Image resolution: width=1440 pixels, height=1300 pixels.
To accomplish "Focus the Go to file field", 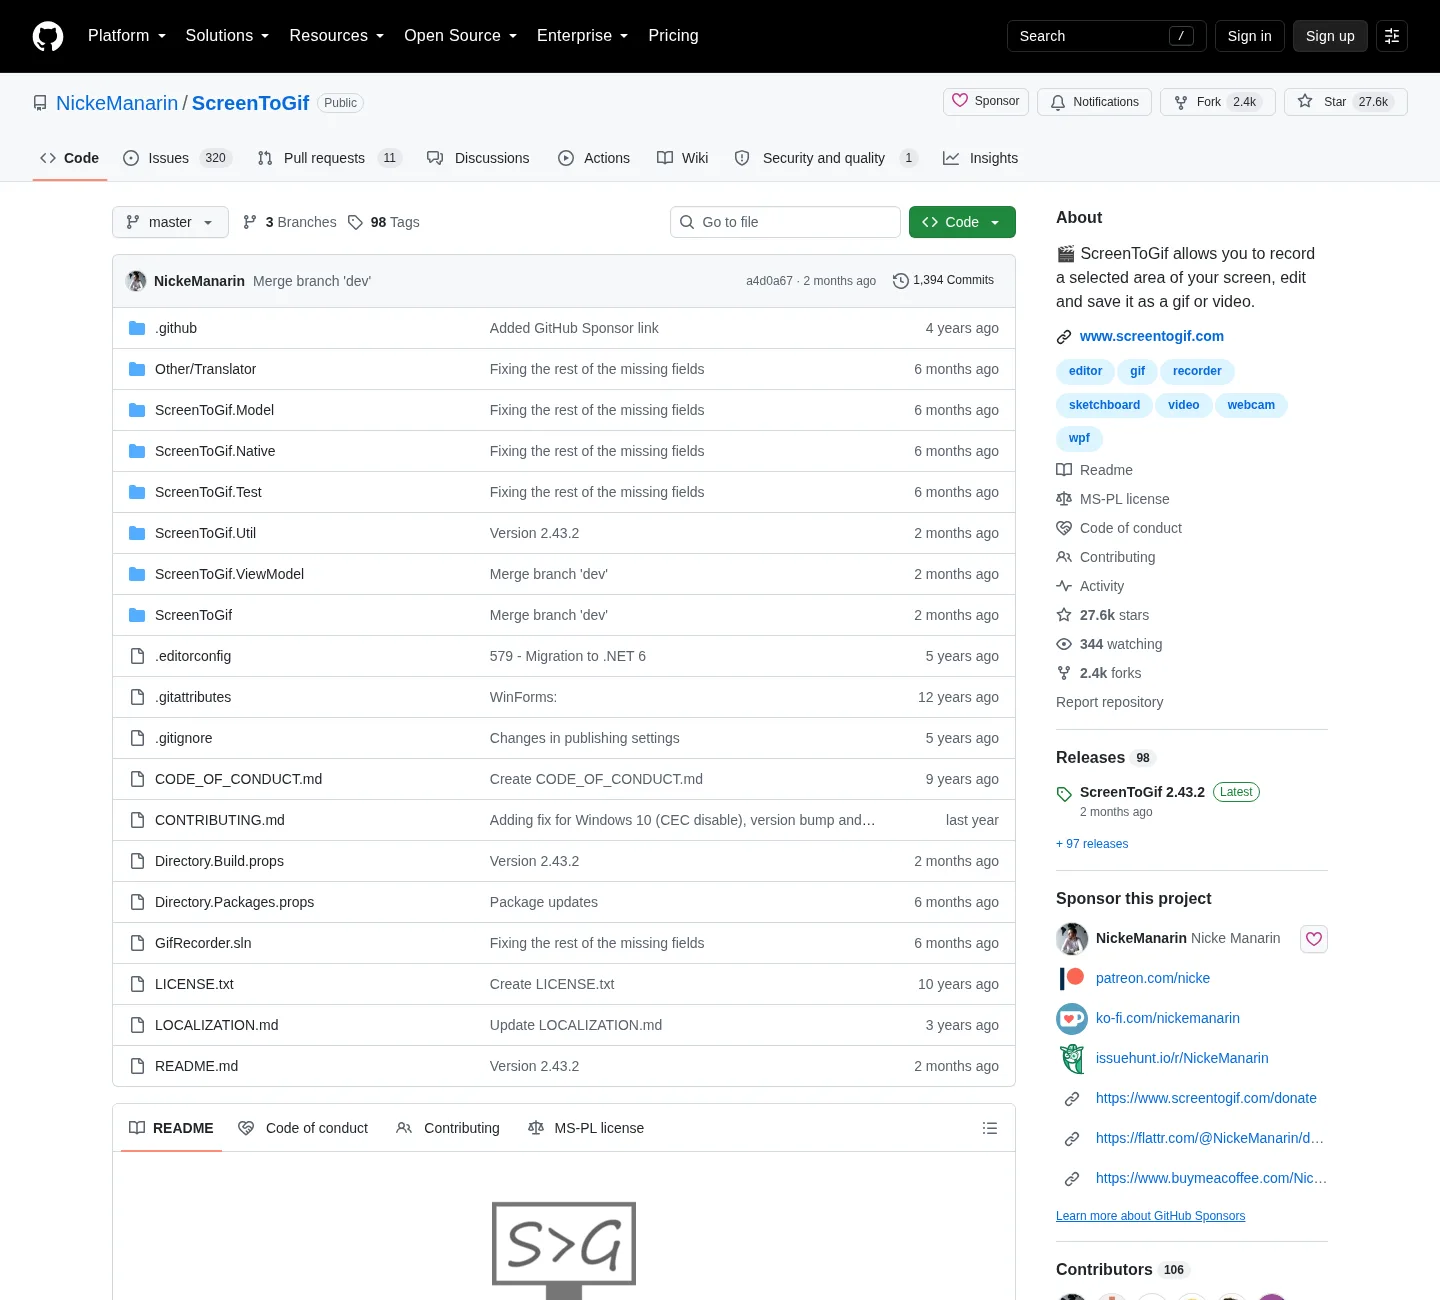I will tap(785, 222).
